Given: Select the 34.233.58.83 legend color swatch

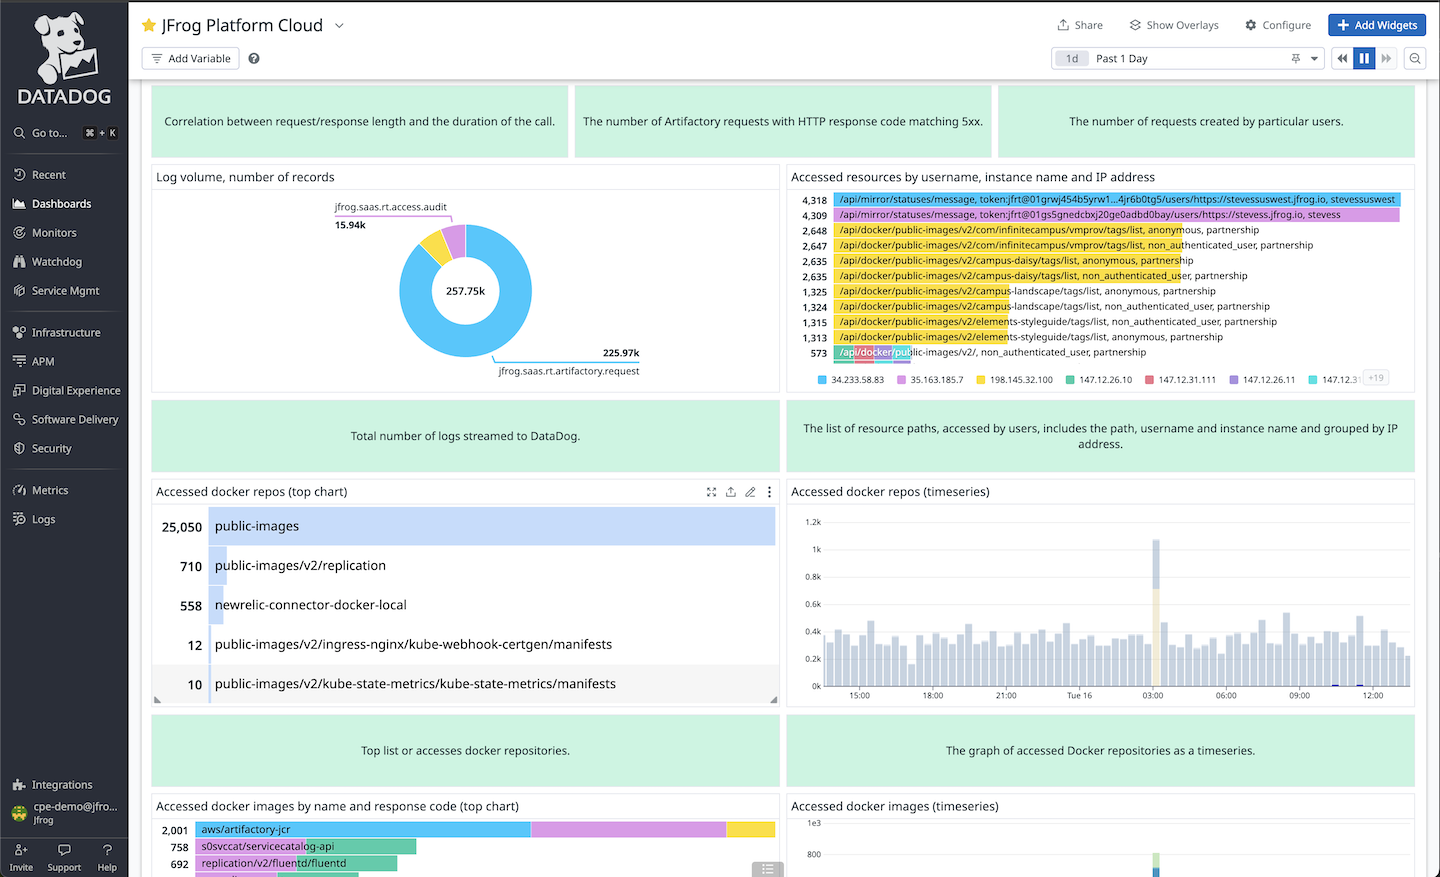Looking at the screenshot, I should [822, 378].
